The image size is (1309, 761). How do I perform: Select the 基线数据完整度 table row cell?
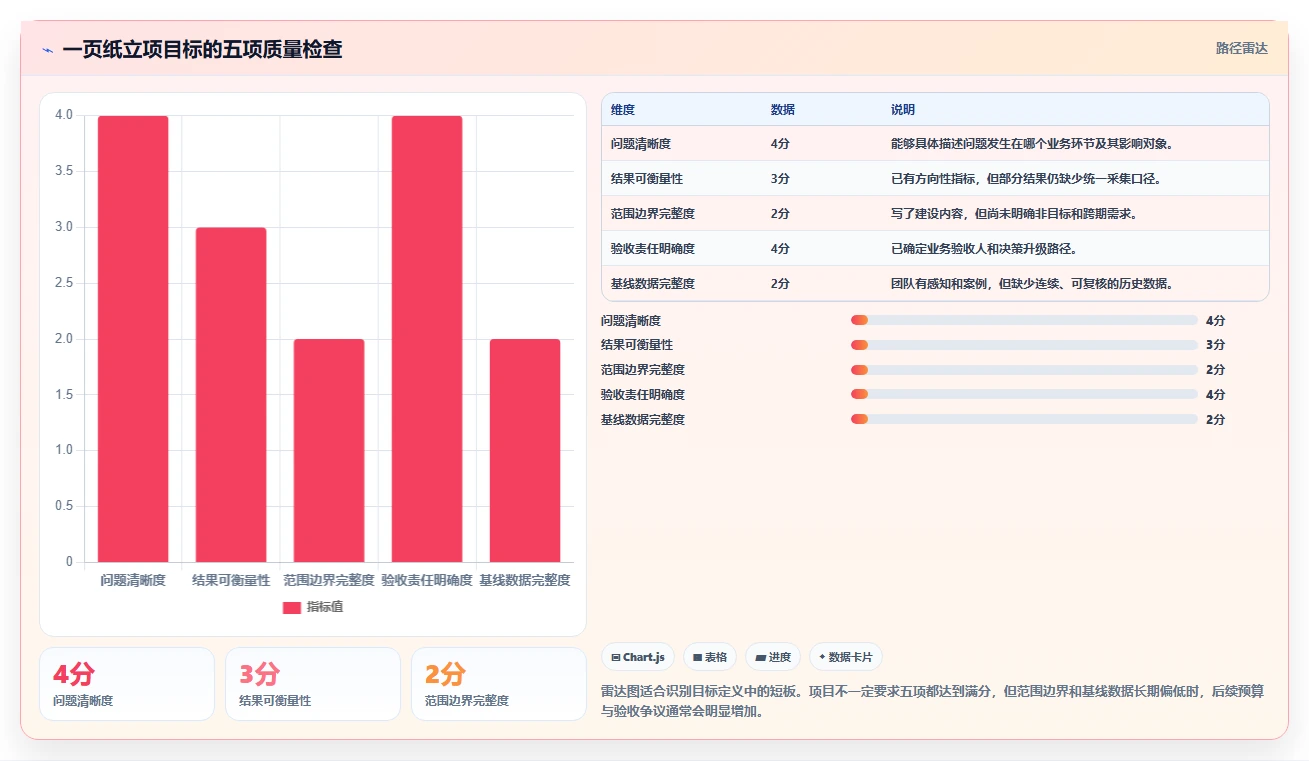[653, 283]
